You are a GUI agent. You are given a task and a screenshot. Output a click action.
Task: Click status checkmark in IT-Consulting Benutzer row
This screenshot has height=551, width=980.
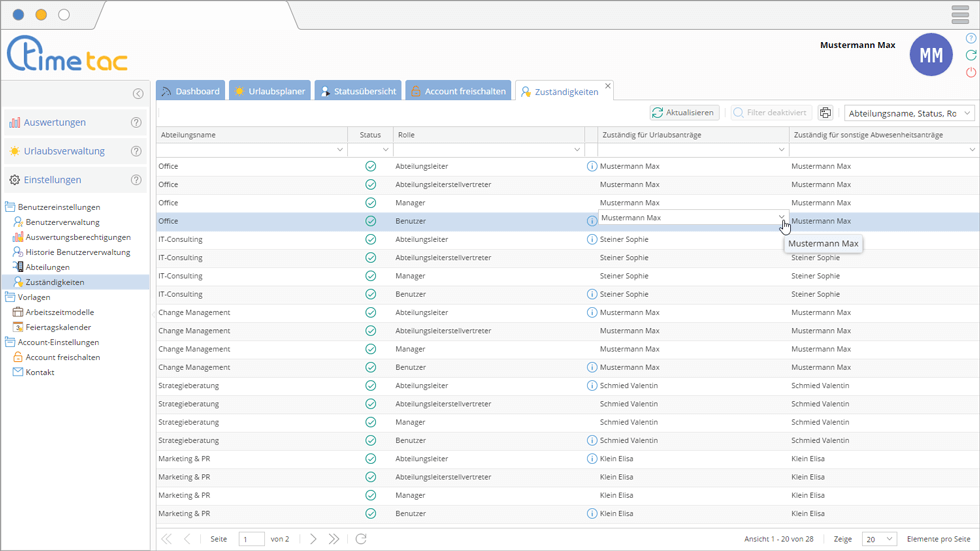coord(371,294)
